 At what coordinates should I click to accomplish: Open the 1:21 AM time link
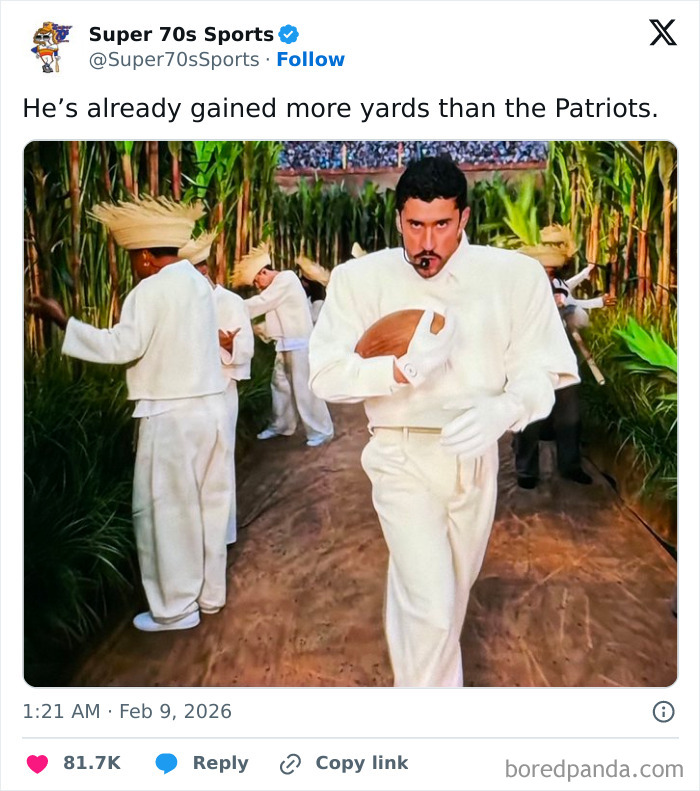(x=61, y=712)
